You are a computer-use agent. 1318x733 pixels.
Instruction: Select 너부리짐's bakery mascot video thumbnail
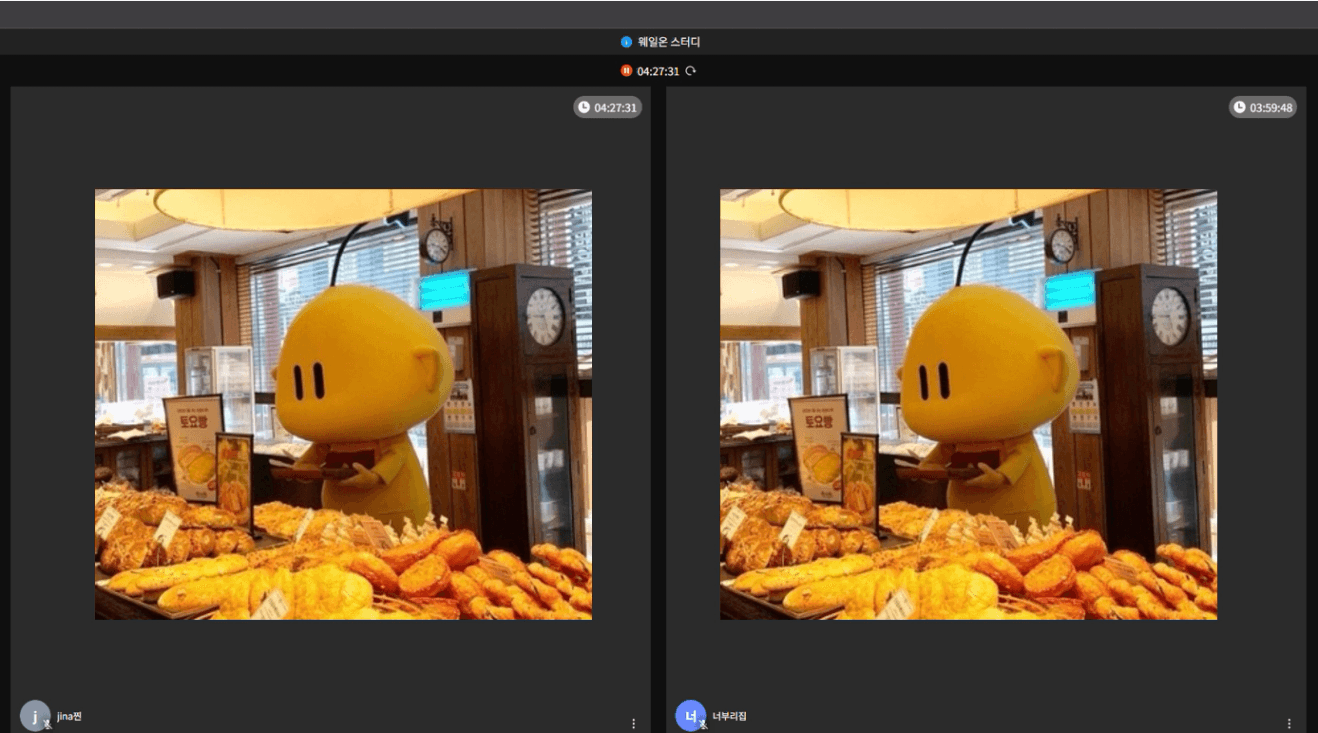pyautogui.click(x=968, y=404)
